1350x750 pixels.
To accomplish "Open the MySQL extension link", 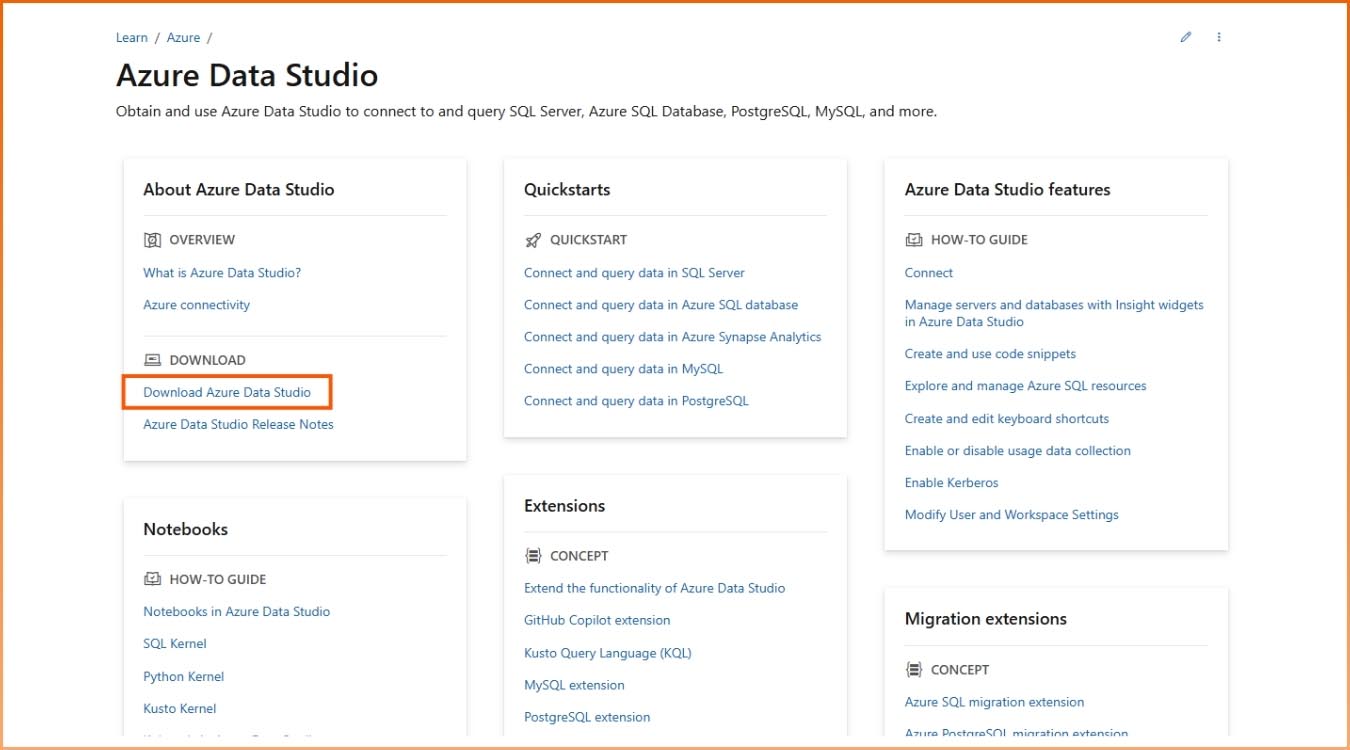I will click(574, 685).
